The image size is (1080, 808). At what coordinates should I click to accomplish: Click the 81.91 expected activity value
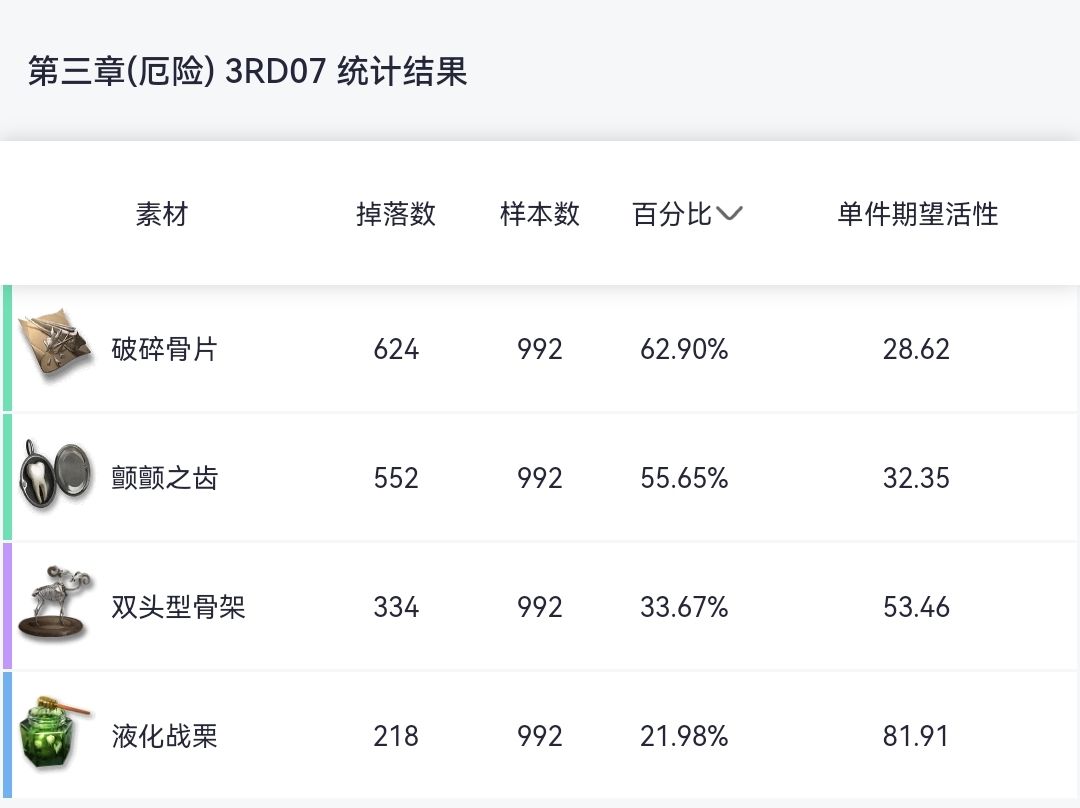[916, 737]
